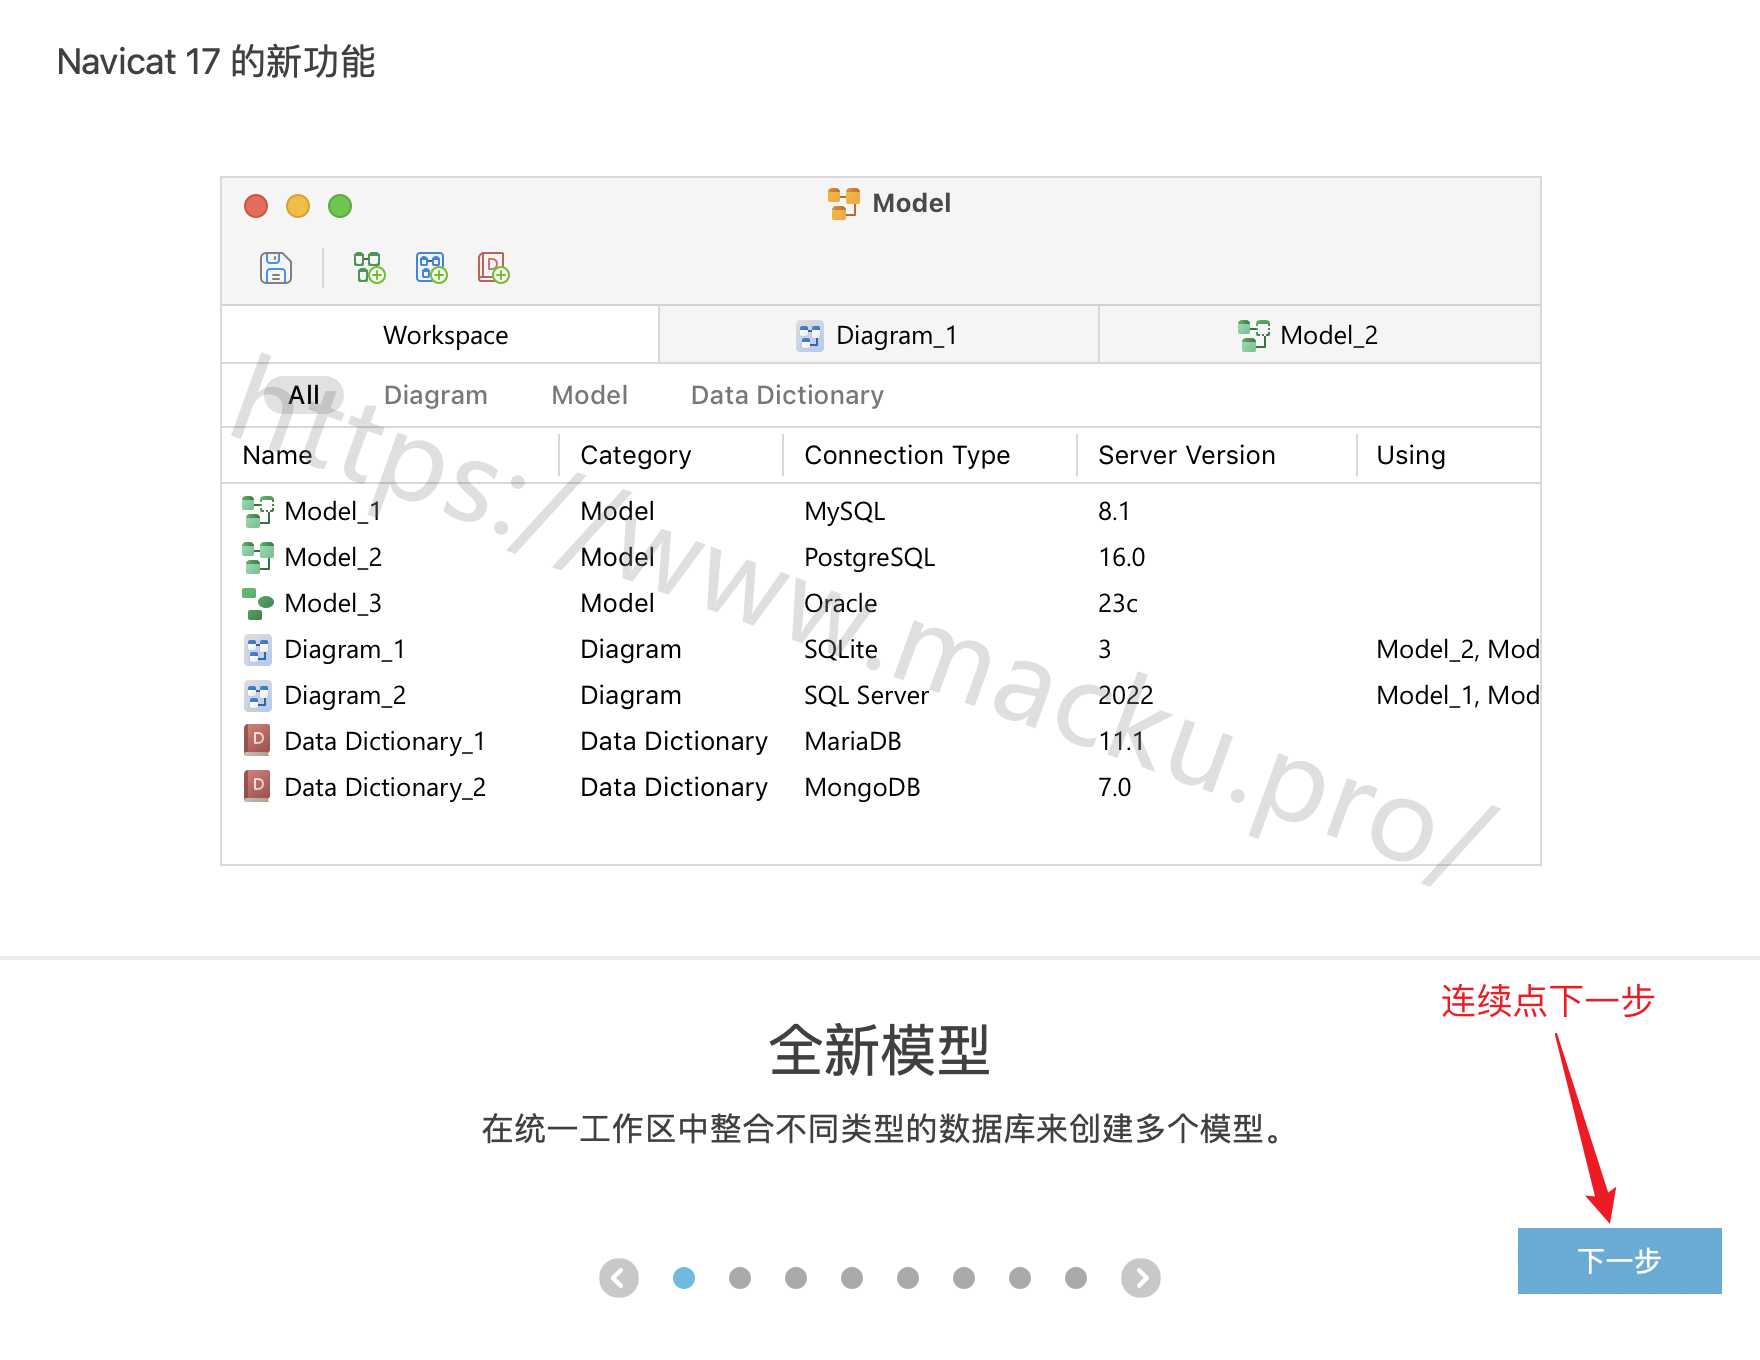The width and height of the screenshot is (1760, 1360).
Task: Select the Model_3 row name
Action: click(333, 603)
